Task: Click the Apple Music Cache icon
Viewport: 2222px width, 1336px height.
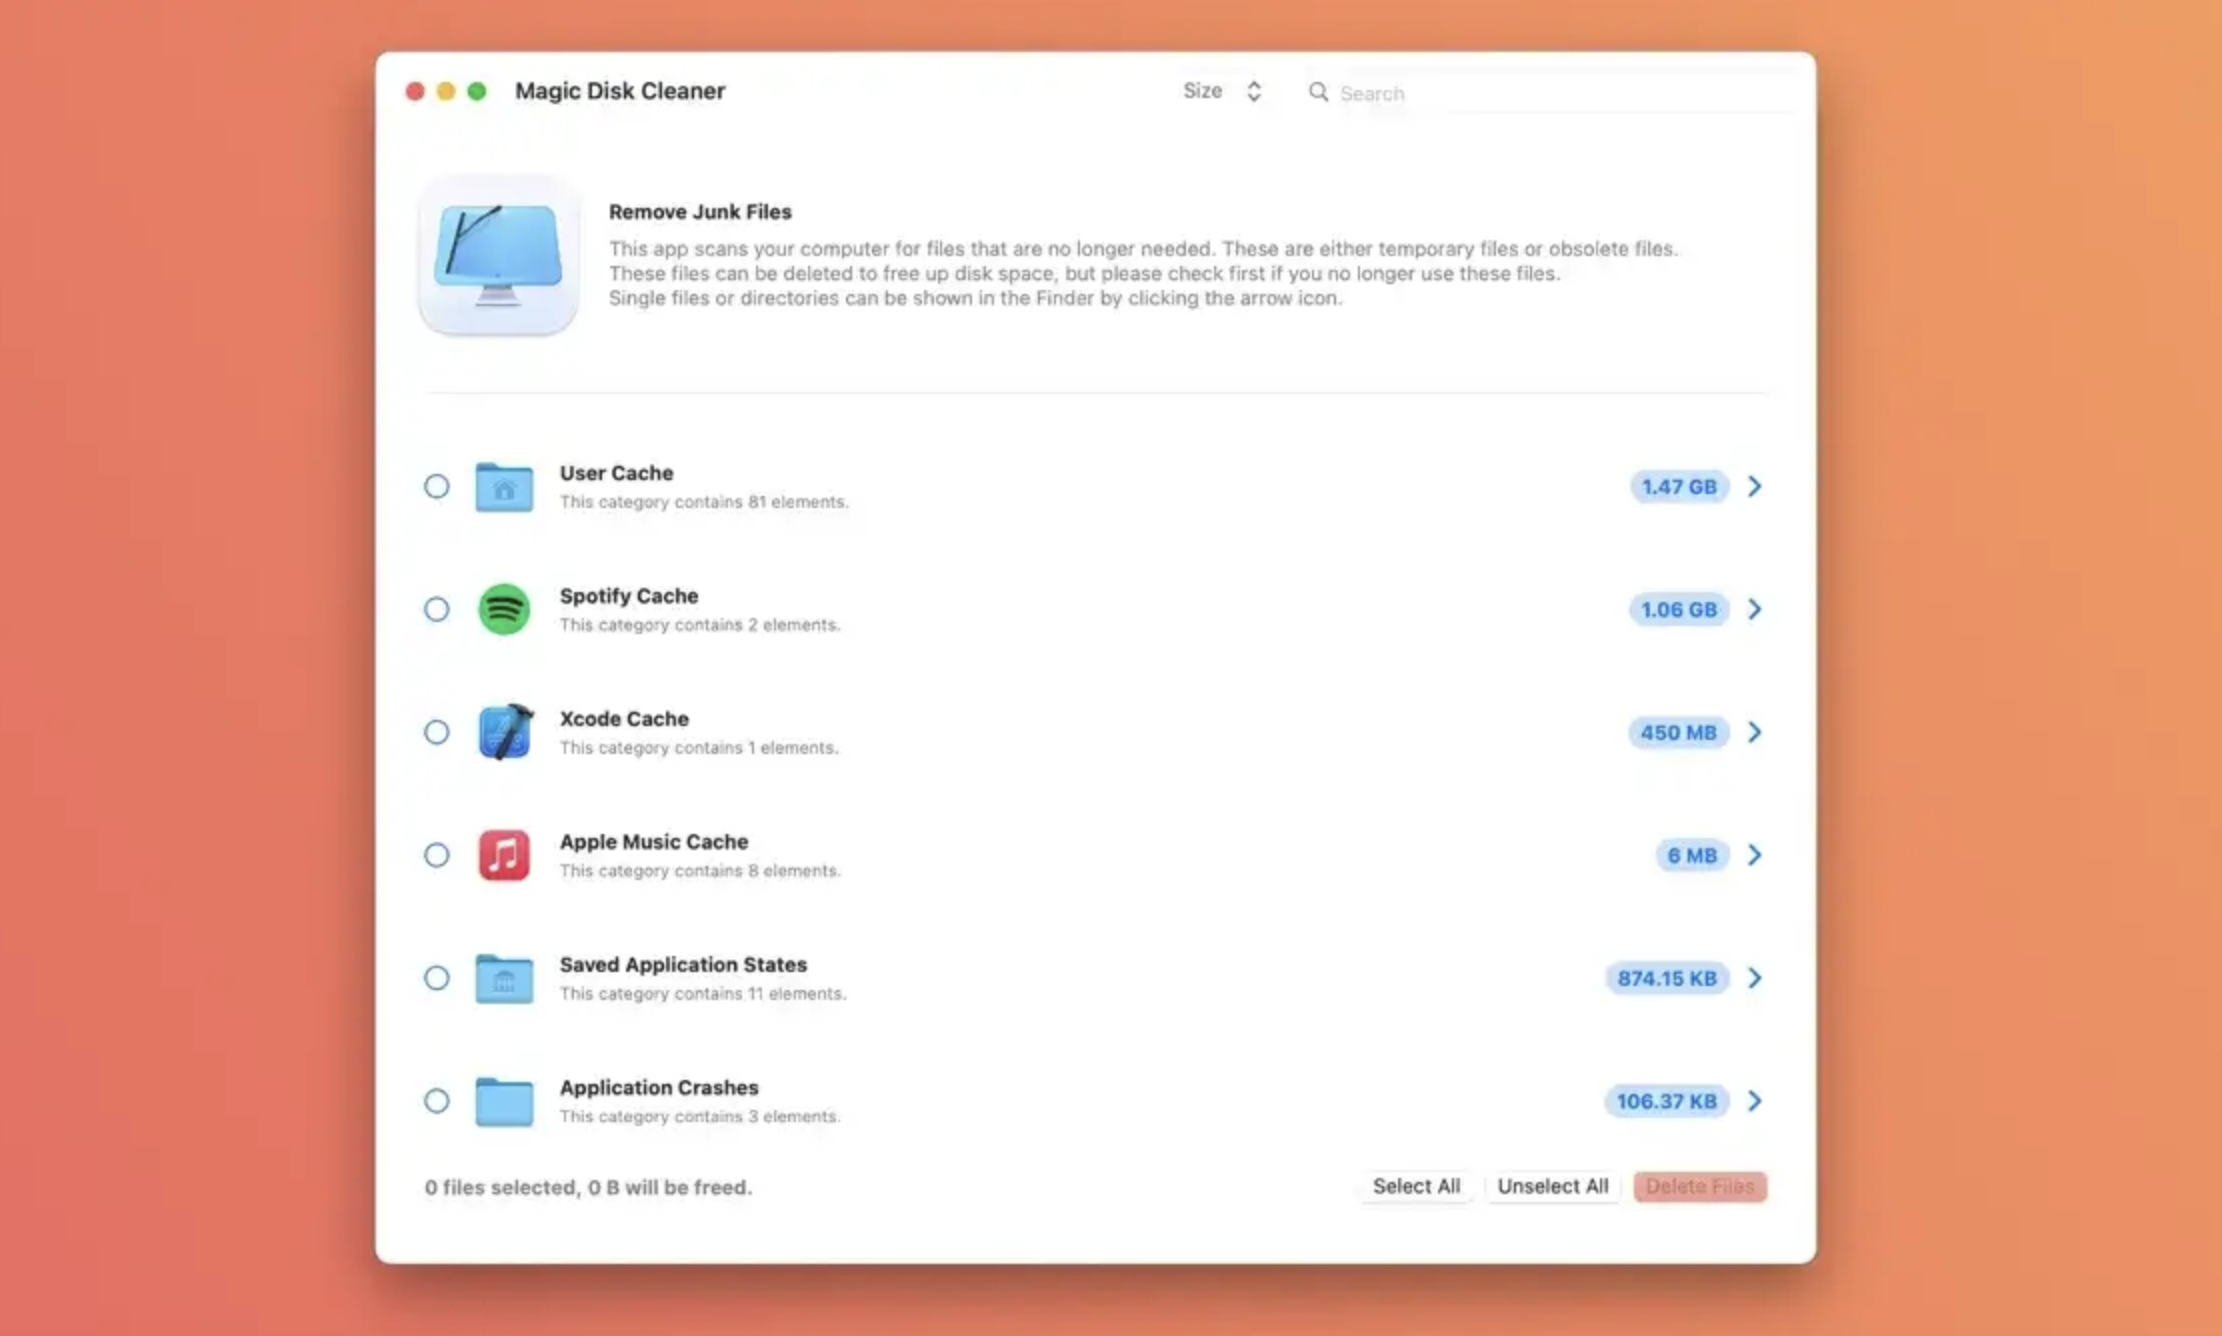Action: 504,856
